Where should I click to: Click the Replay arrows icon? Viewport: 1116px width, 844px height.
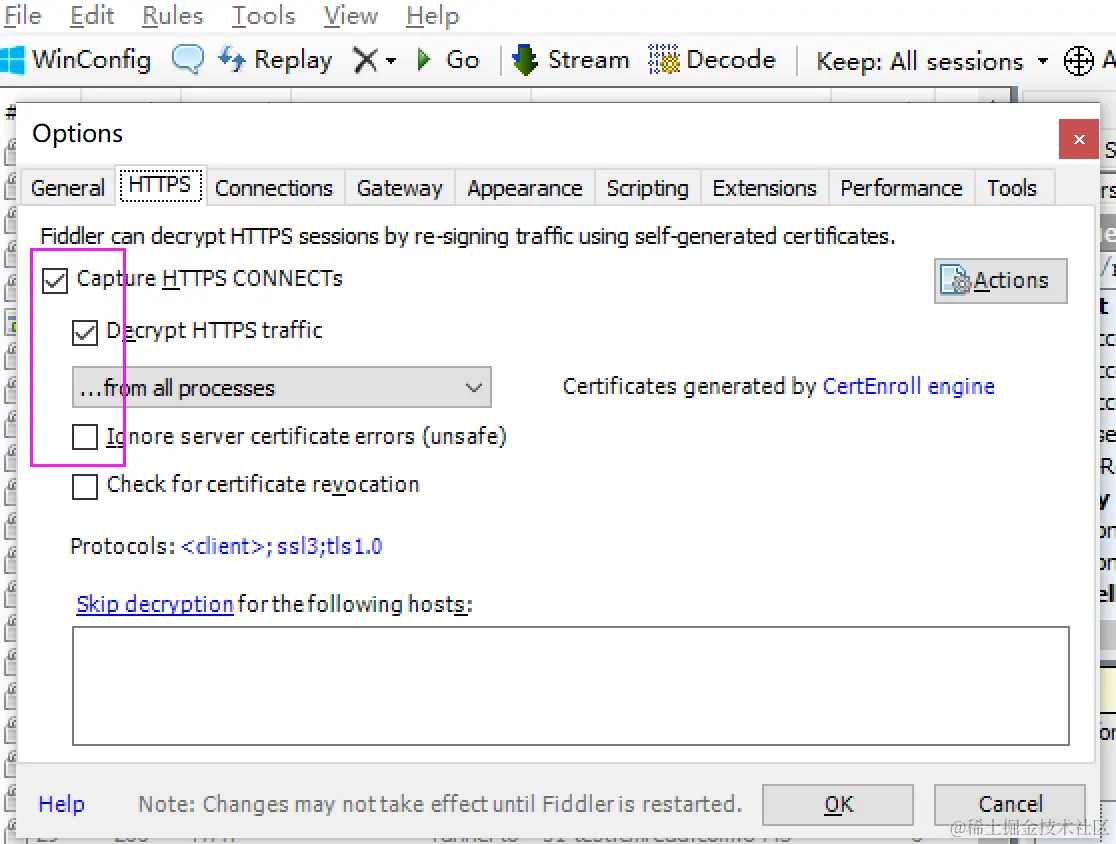click(231, 59)
